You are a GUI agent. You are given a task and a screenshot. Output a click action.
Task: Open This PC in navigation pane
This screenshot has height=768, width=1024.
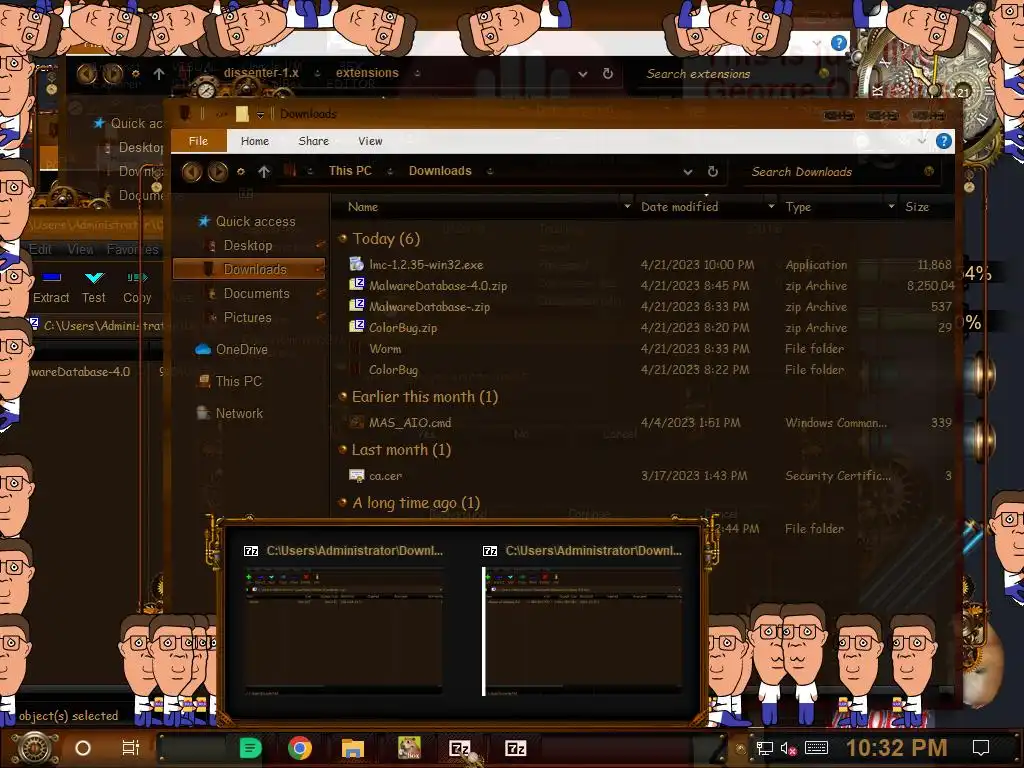coord(238,381)
